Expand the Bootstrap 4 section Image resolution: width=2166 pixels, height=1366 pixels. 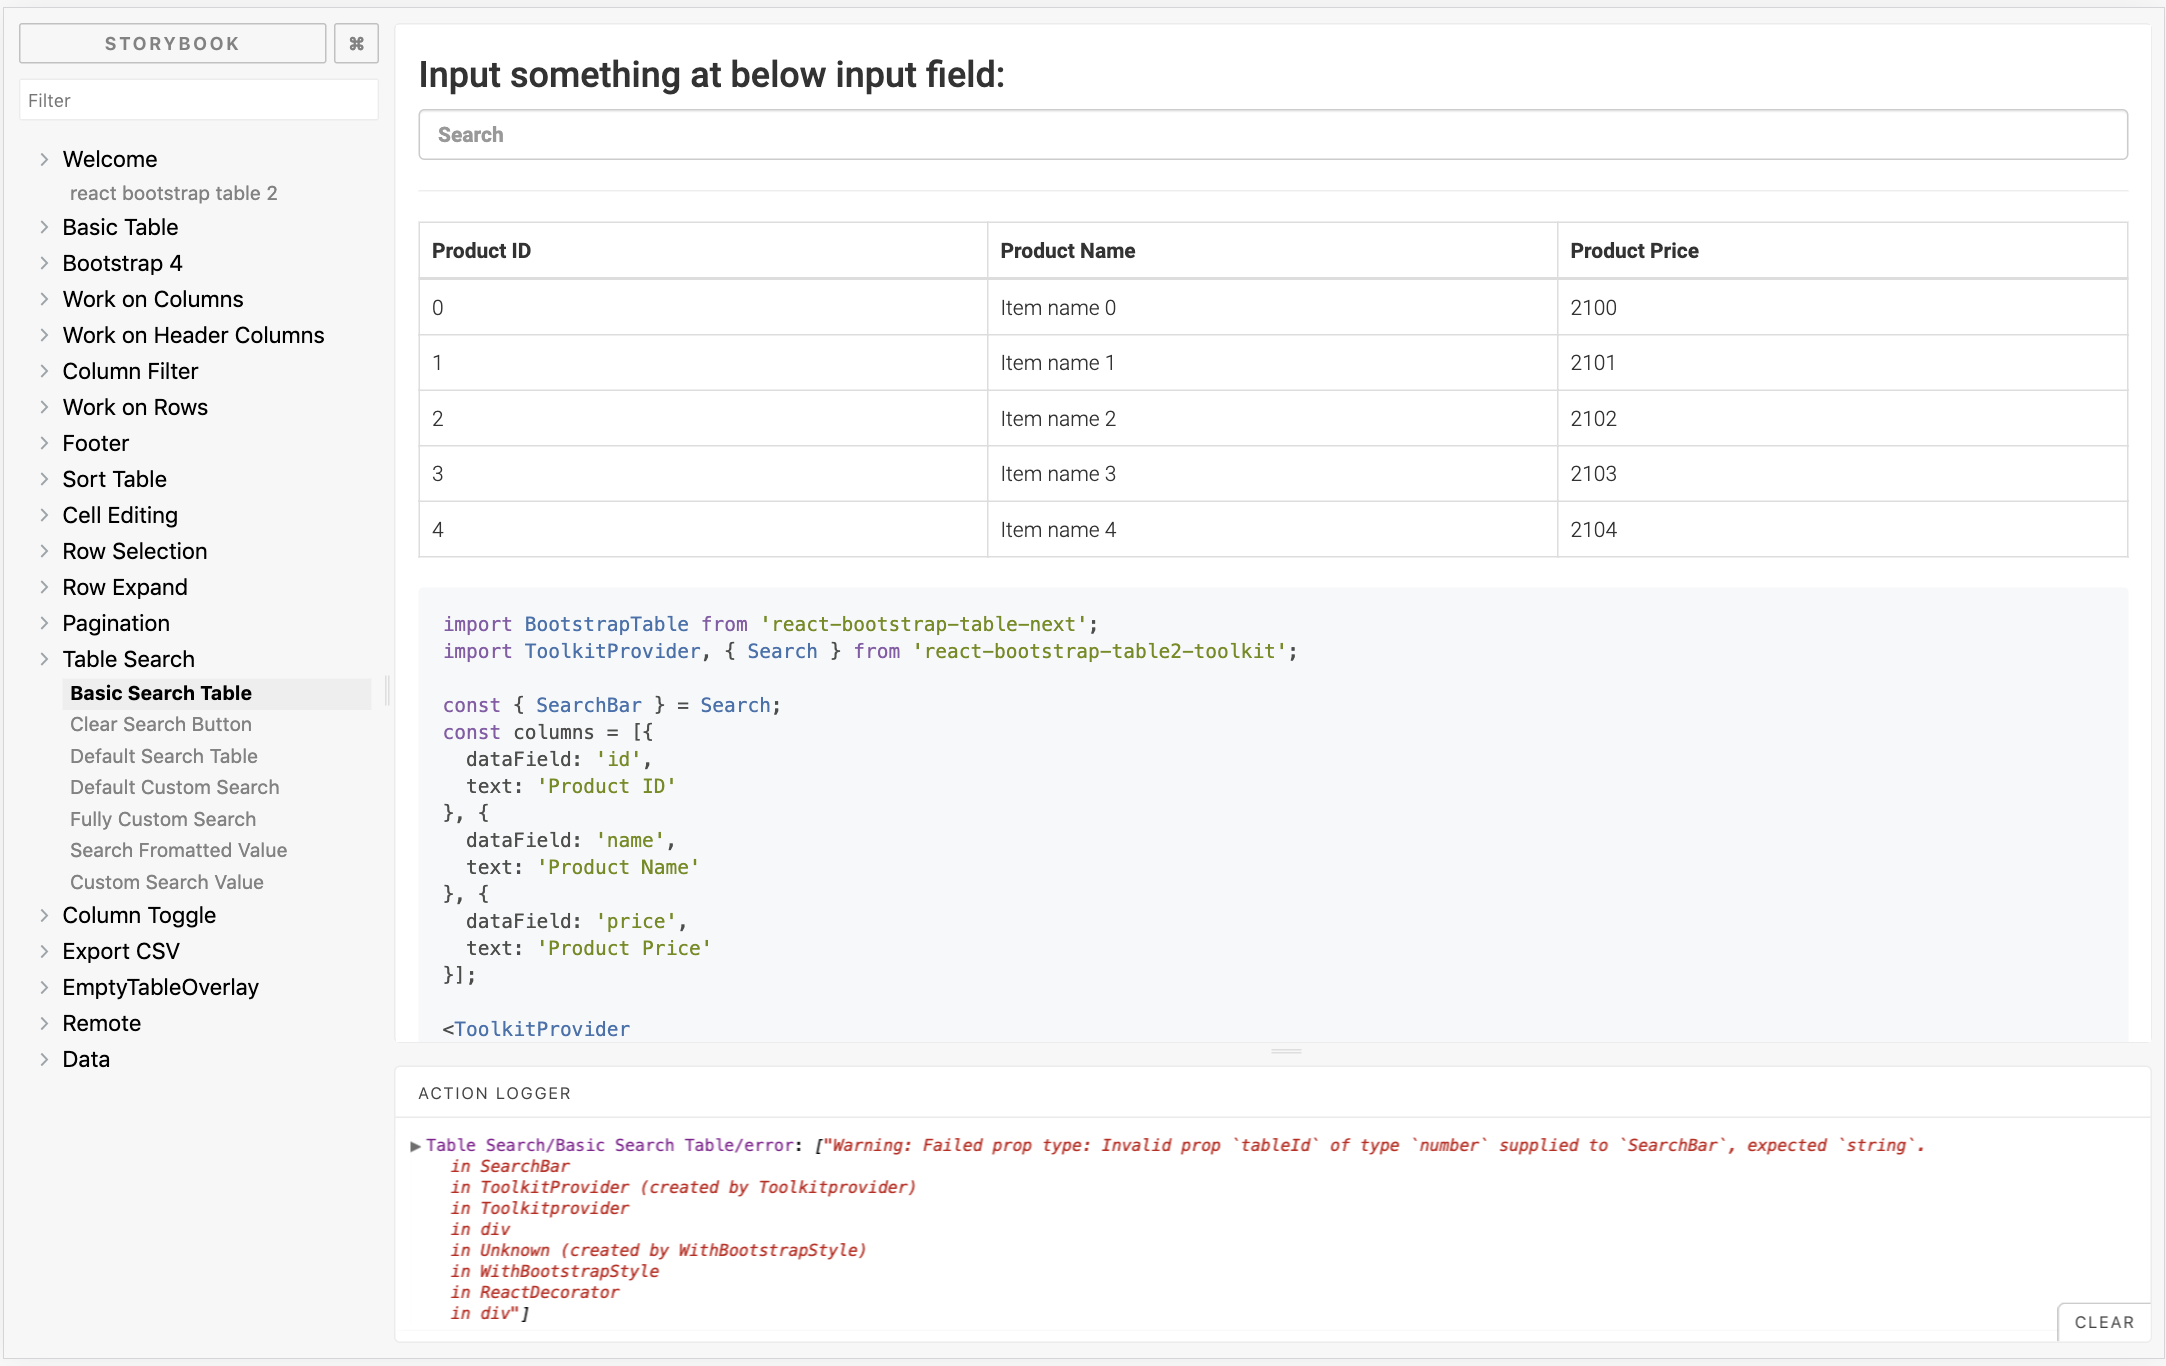(45, 263)
